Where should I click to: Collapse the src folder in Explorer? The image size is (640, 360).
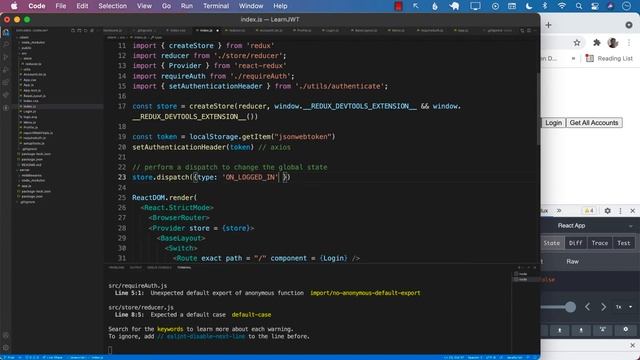tap(24, 53)
